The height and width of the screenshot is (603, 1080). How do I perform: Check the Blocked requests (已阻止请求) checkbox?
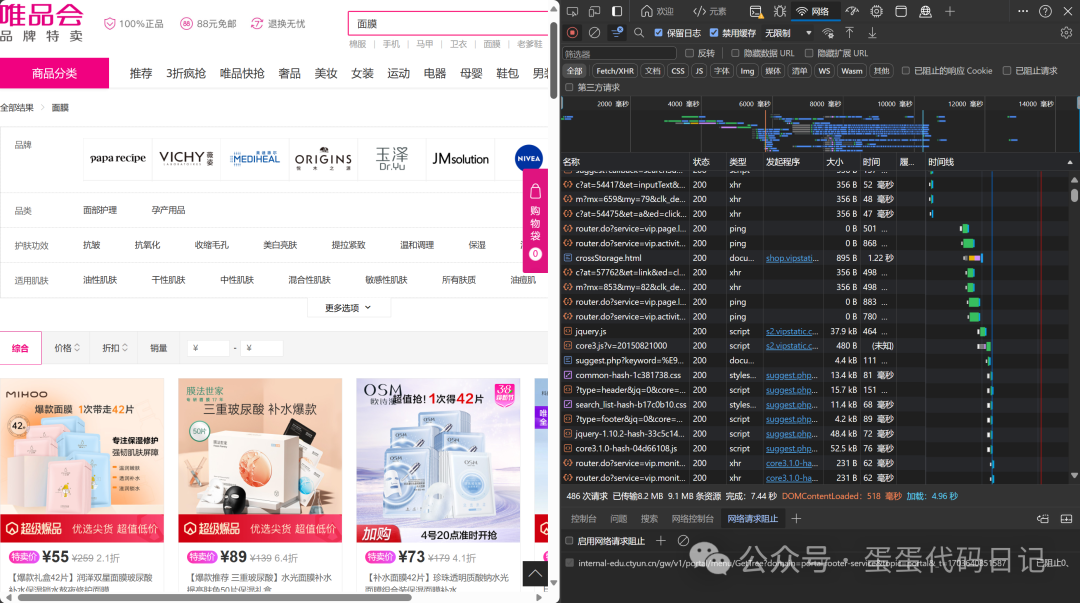pyautogui.click(x=1007, y=71)
